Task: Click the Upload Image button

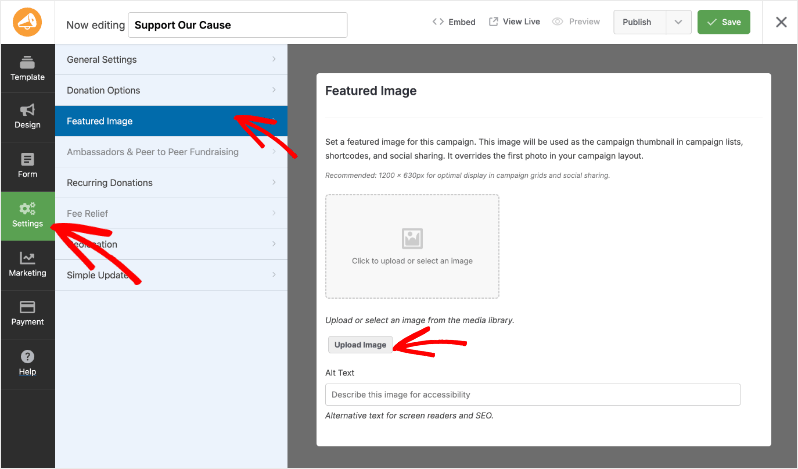Action: [x=360, y=345]
